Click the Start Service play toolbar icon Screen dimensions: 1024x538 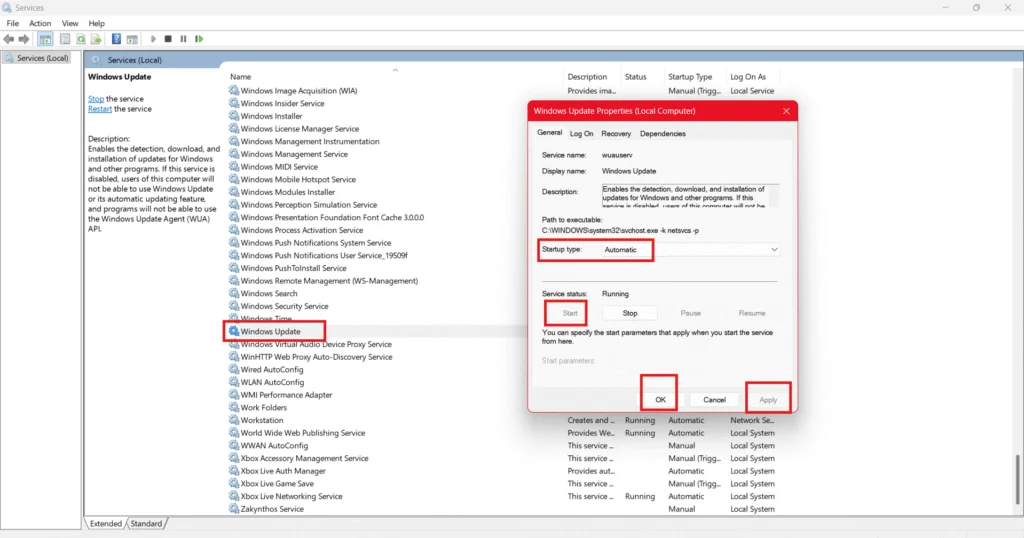tap(153, 39)
